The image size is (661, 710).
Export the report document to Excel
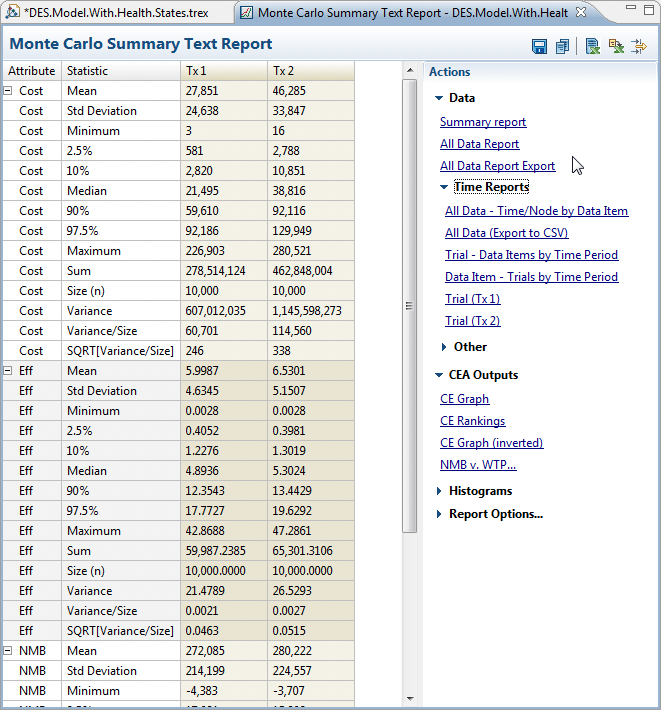(x=592, y=46)
